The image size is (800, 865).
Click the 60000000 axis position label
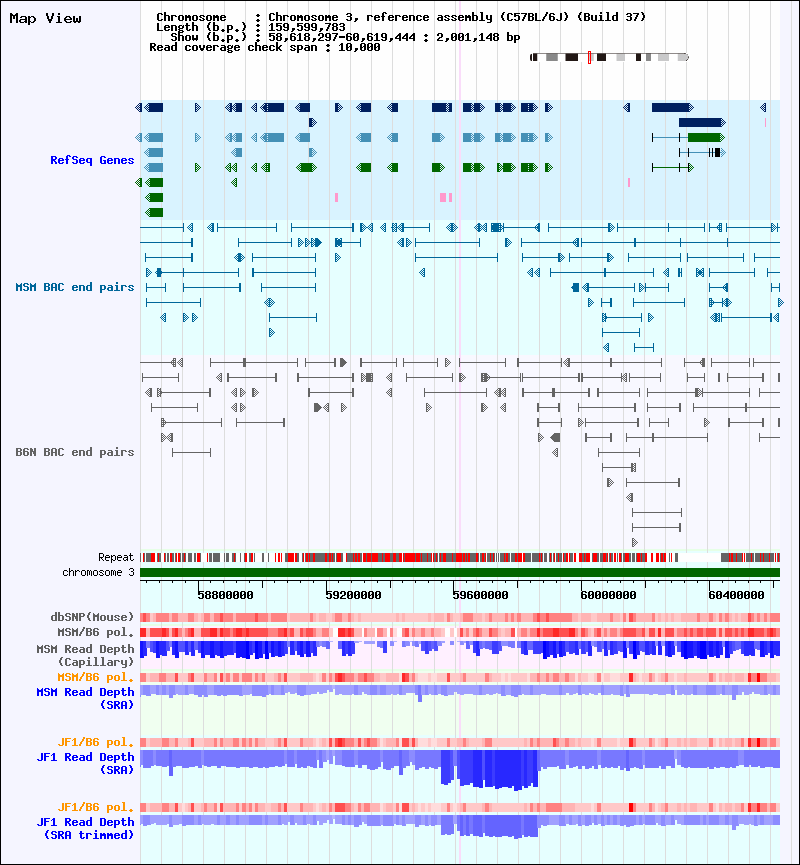pos(609,595)
